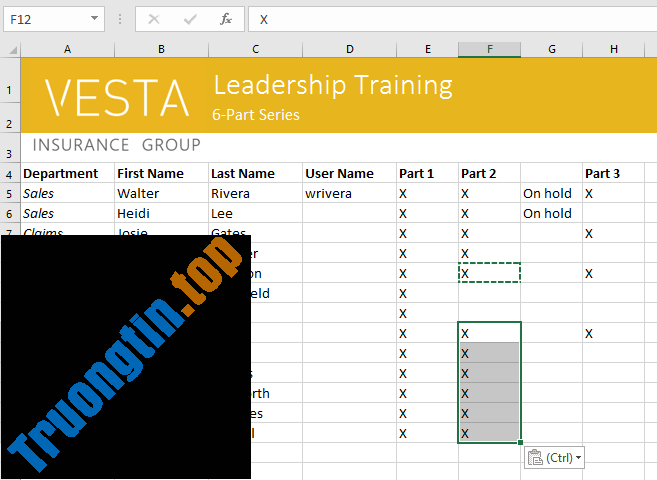Image resolution: width=657 pixels, height=480 pixels.
Task: Click 'On hold' cell in Heidi's row
Action: (551, 214)
